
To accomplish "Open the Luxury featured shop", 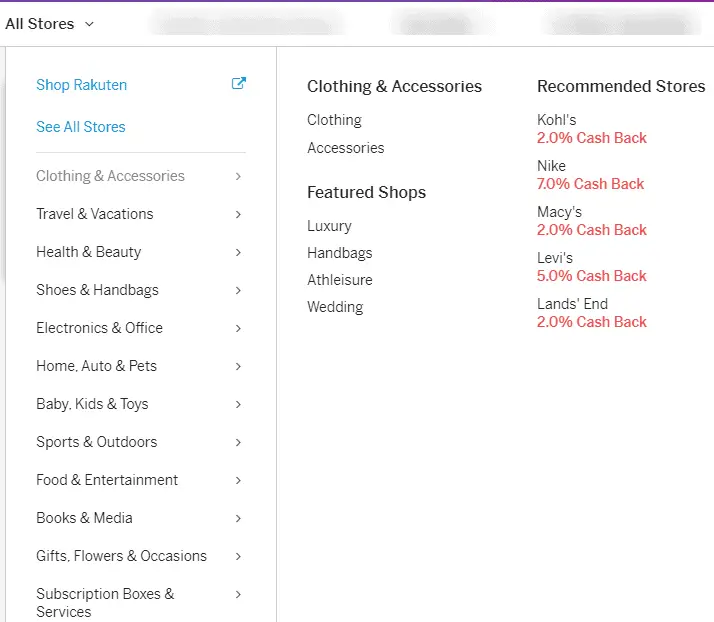I will point(329,226).
